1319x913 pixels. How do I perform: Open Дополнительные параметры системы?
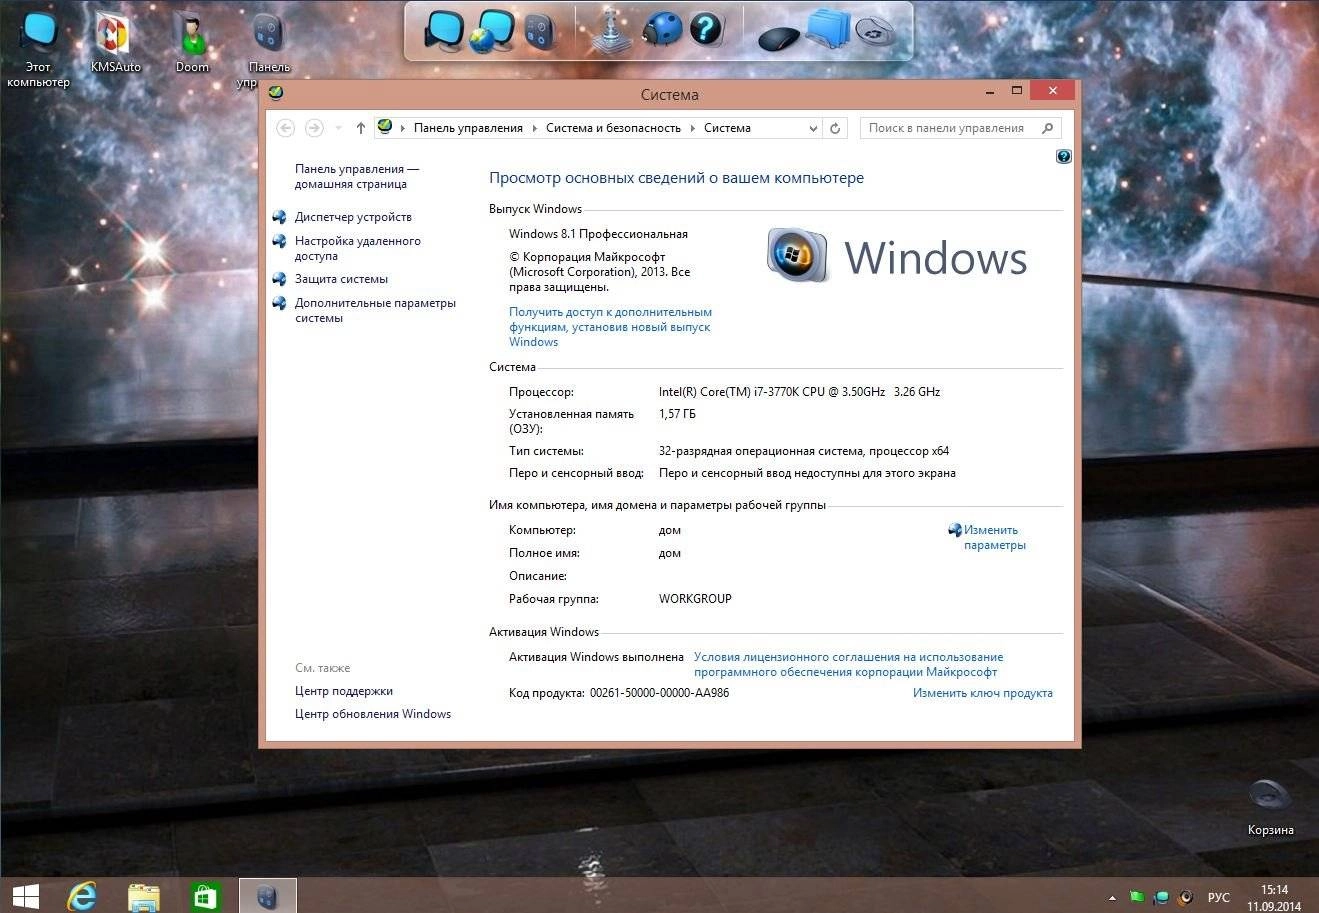click(x=375, y=310)
